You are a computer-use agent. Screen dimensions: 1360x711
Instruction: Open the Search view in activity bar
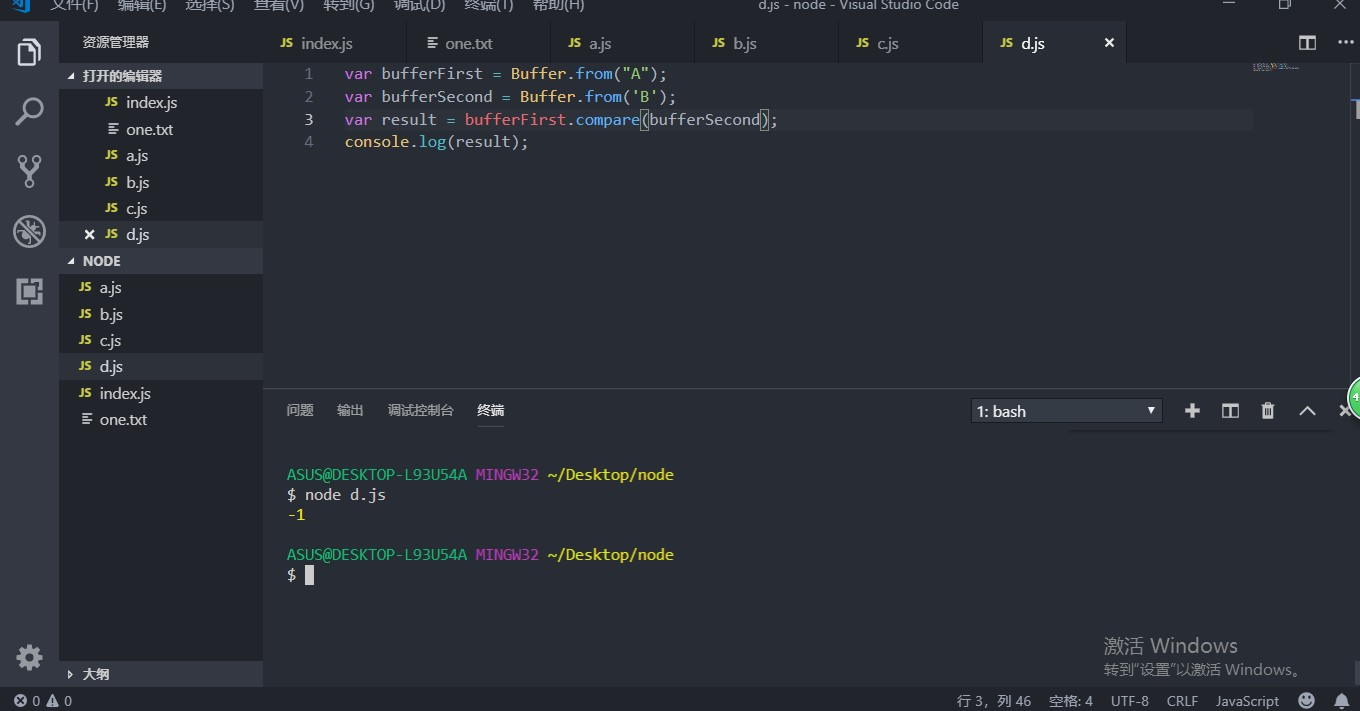(x=29, y=111)
